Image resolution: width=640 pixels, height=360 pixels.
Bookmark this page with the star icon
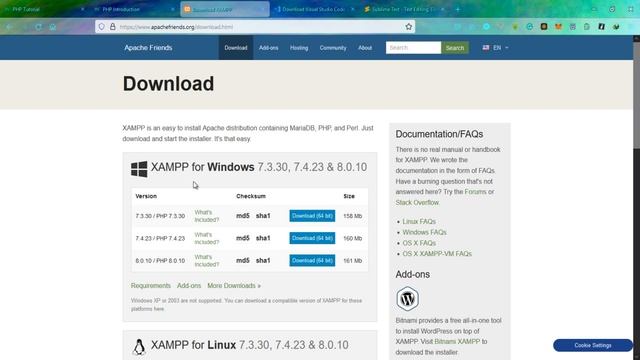[x=409, y=27]
